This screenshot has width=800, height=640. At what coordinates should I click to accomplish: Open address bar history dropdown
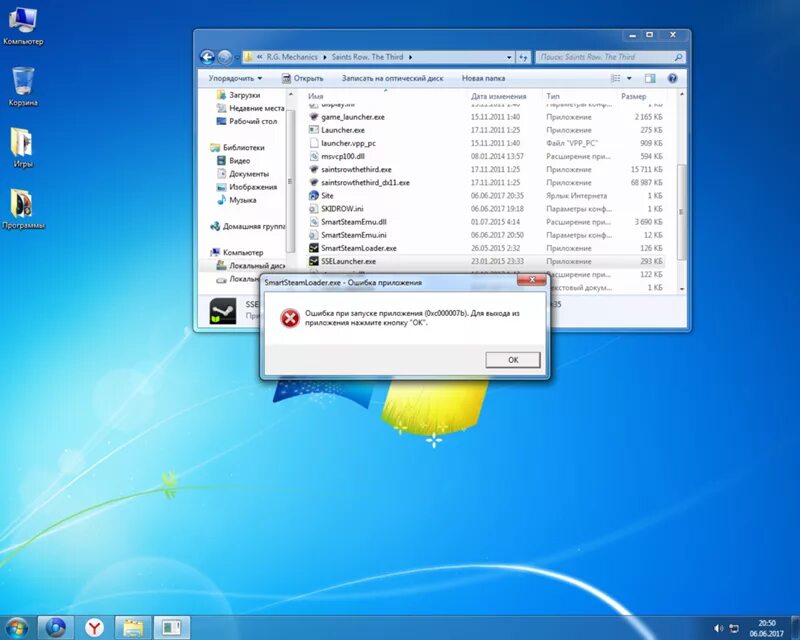(509, 57)
